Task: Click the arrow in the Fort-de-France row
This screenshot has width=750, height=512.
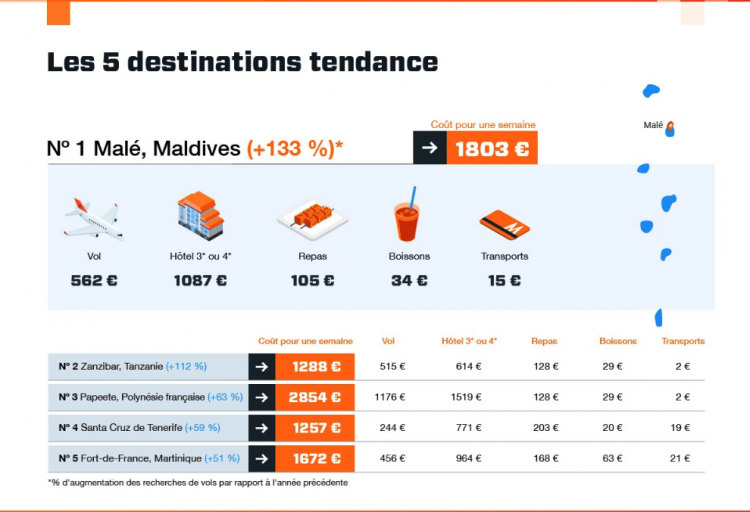Action: 262,458
